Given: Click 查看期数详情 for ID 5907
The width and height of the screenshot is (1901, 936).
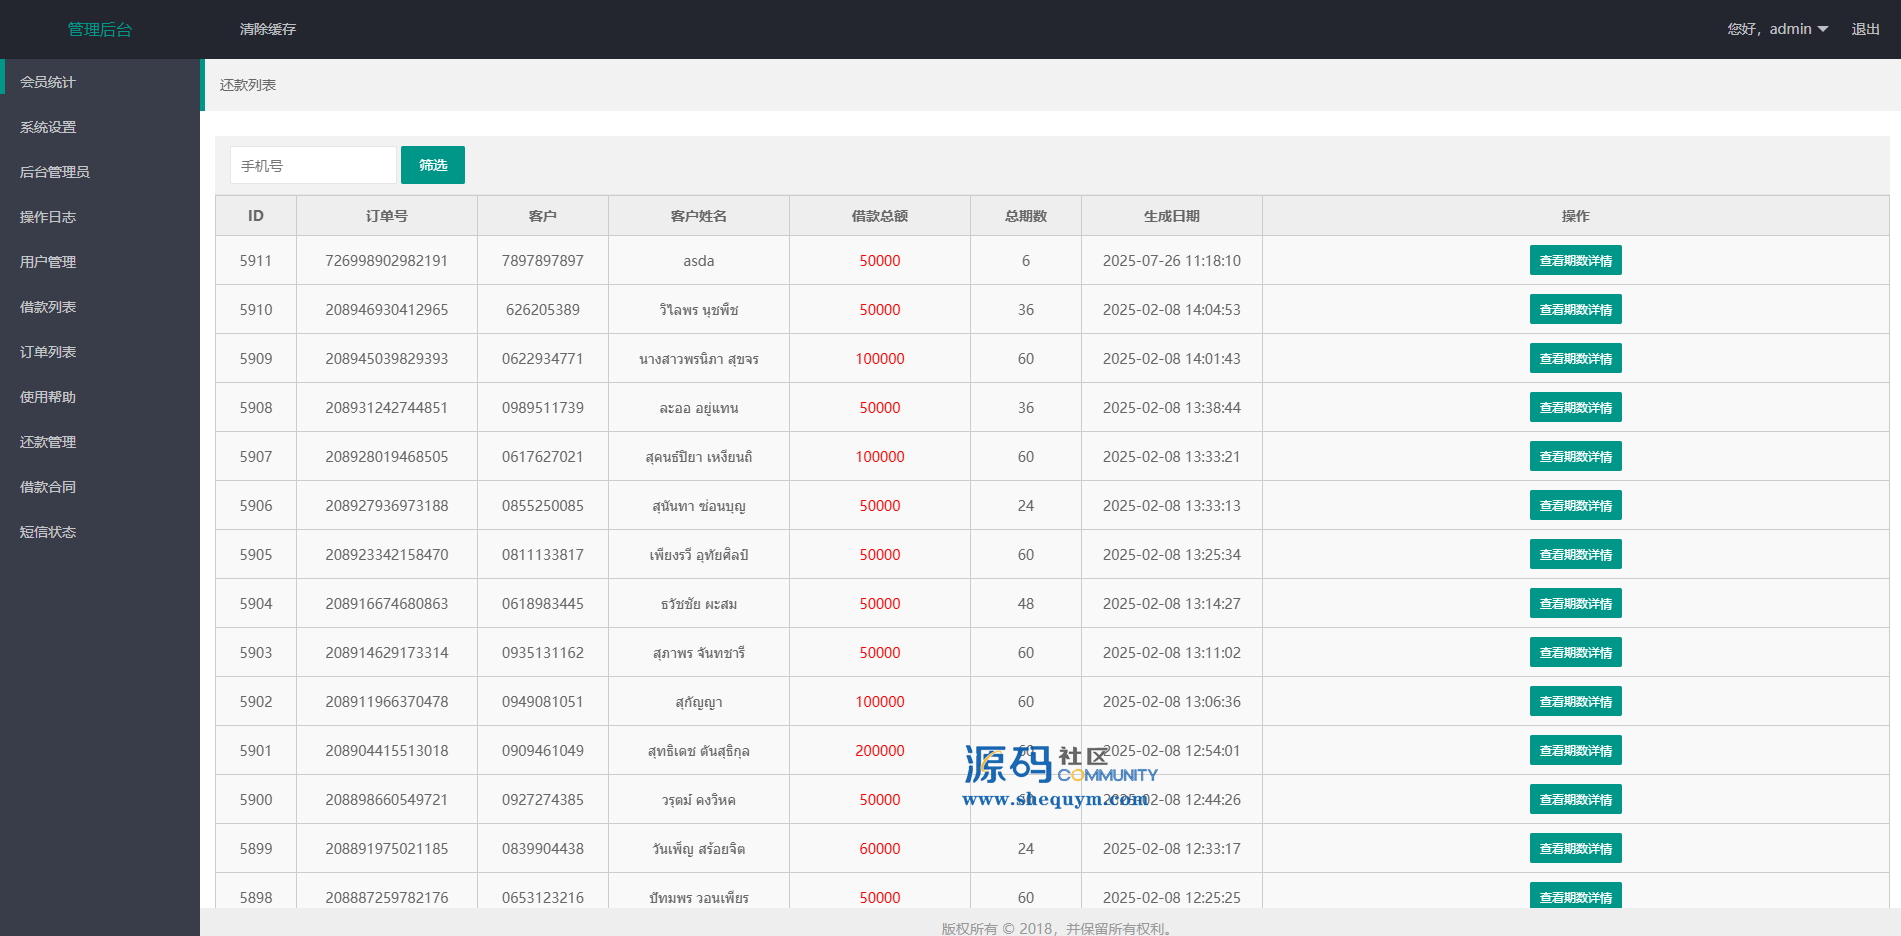Looking at the screenshot, I should [1575, 456].
